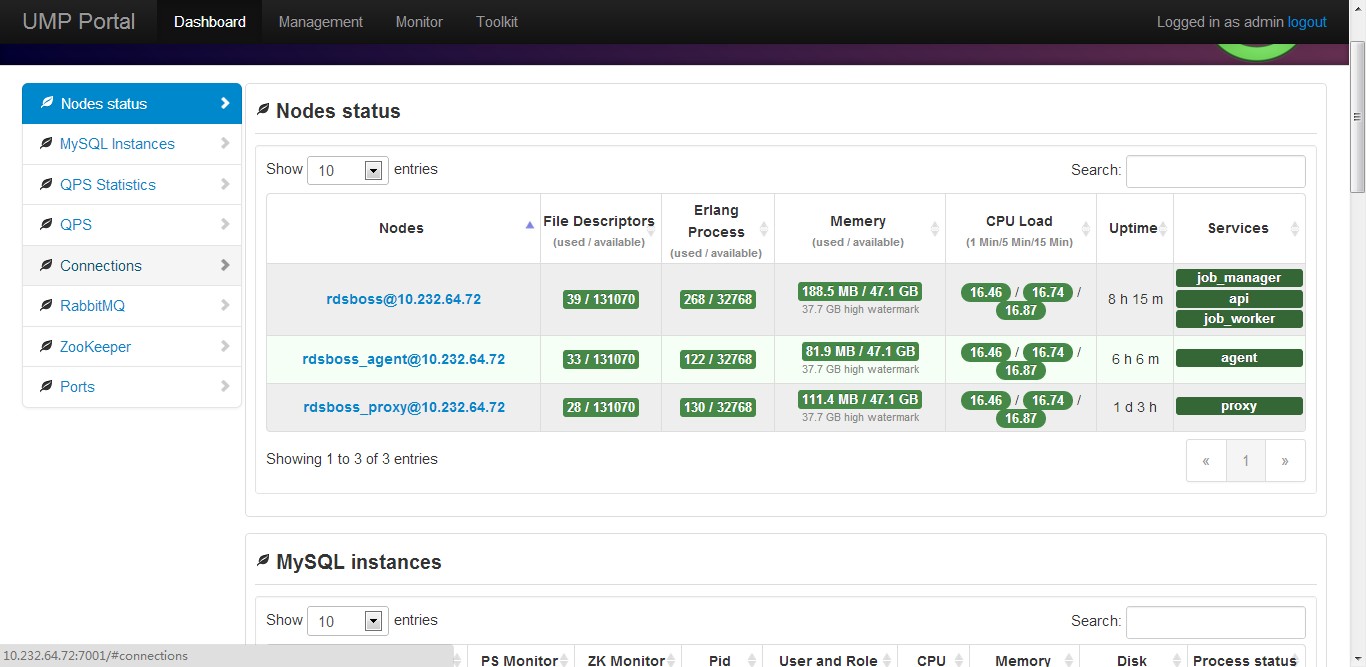Click chevron arrow on RabbitMQ sidebar row
This screenshot has height=667, width=1366.
tap(225, 305)
